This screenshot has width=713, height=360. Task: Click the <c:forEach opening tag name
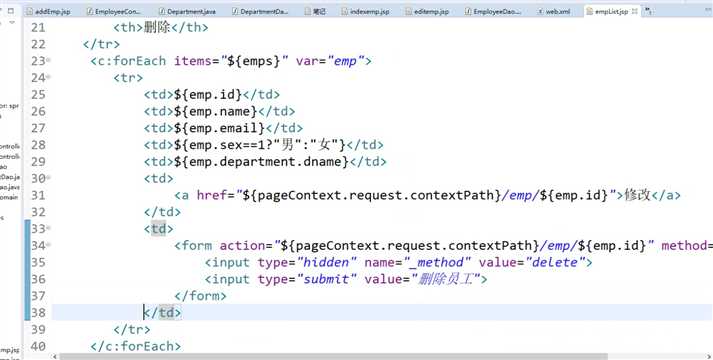(x=128, y=61)
